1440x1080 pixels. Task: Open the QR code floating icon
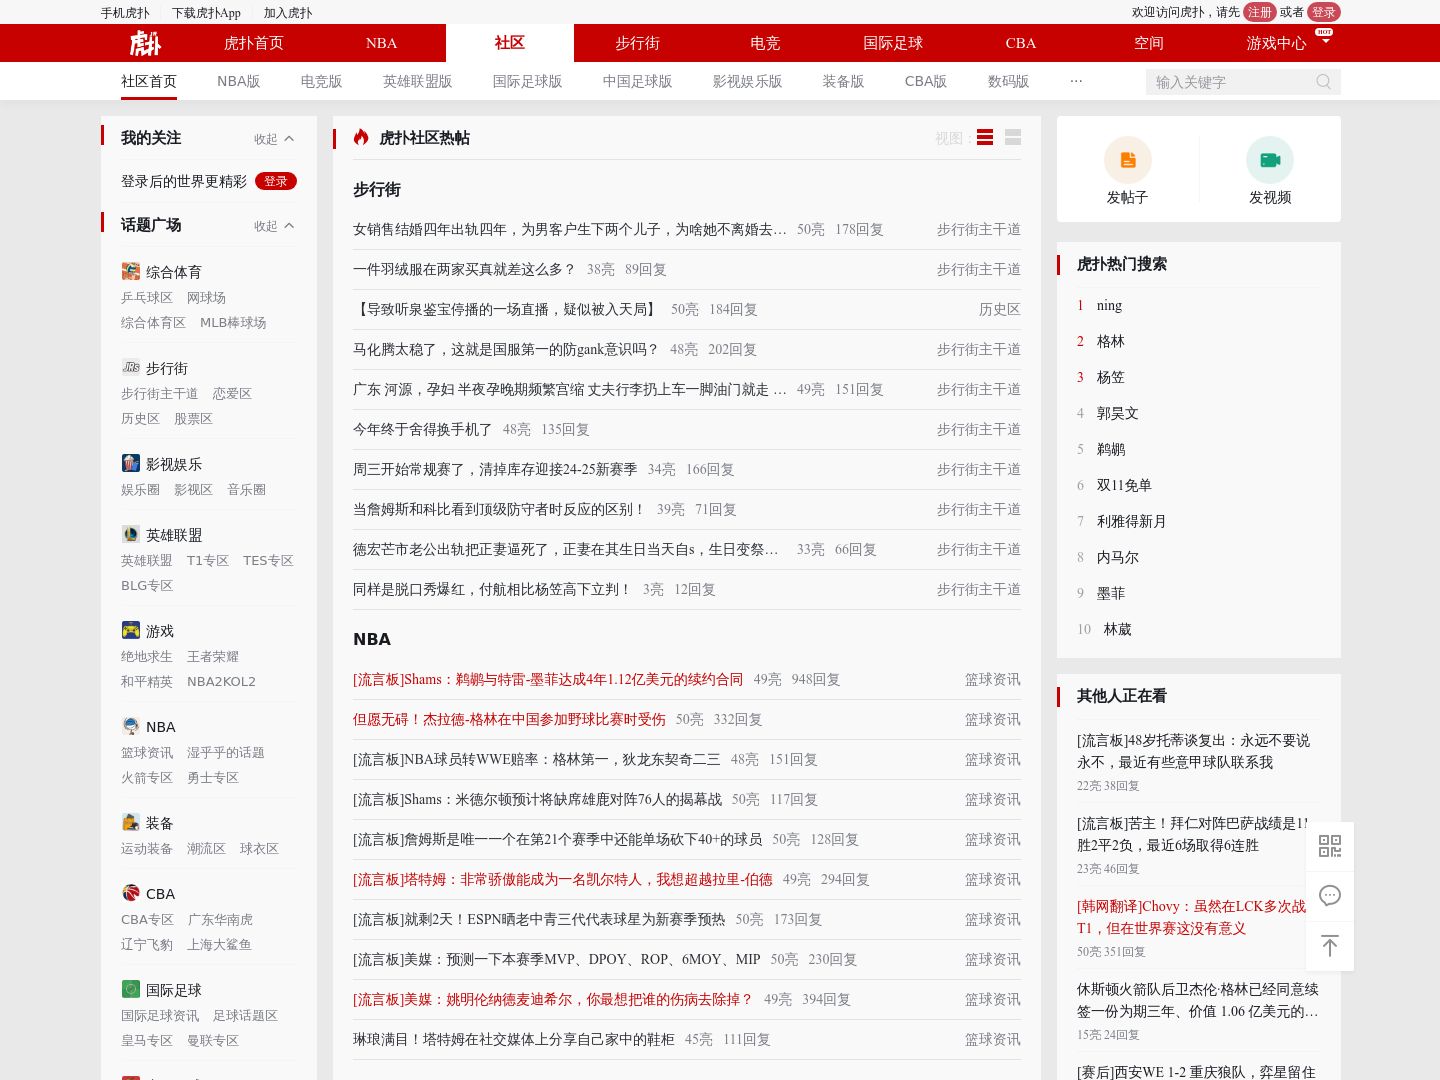tap(1330, 846)
